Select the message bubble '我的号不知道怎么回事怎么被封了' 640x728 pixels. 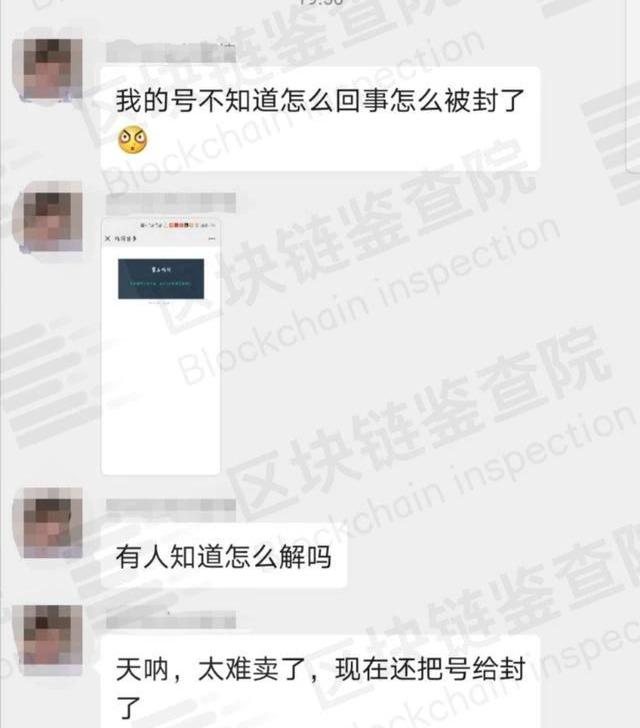coord(320,119)
